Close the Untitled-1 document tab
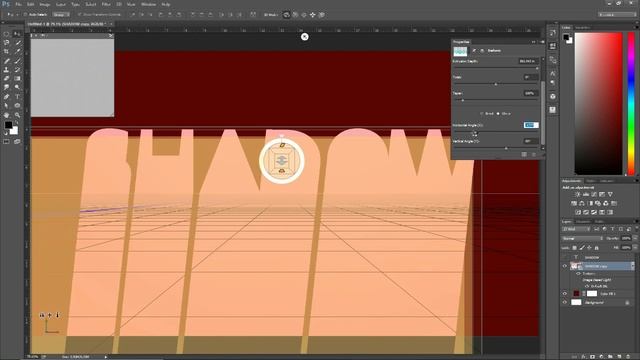The width and height of the screenshot is (640, 360). (111, 24)
